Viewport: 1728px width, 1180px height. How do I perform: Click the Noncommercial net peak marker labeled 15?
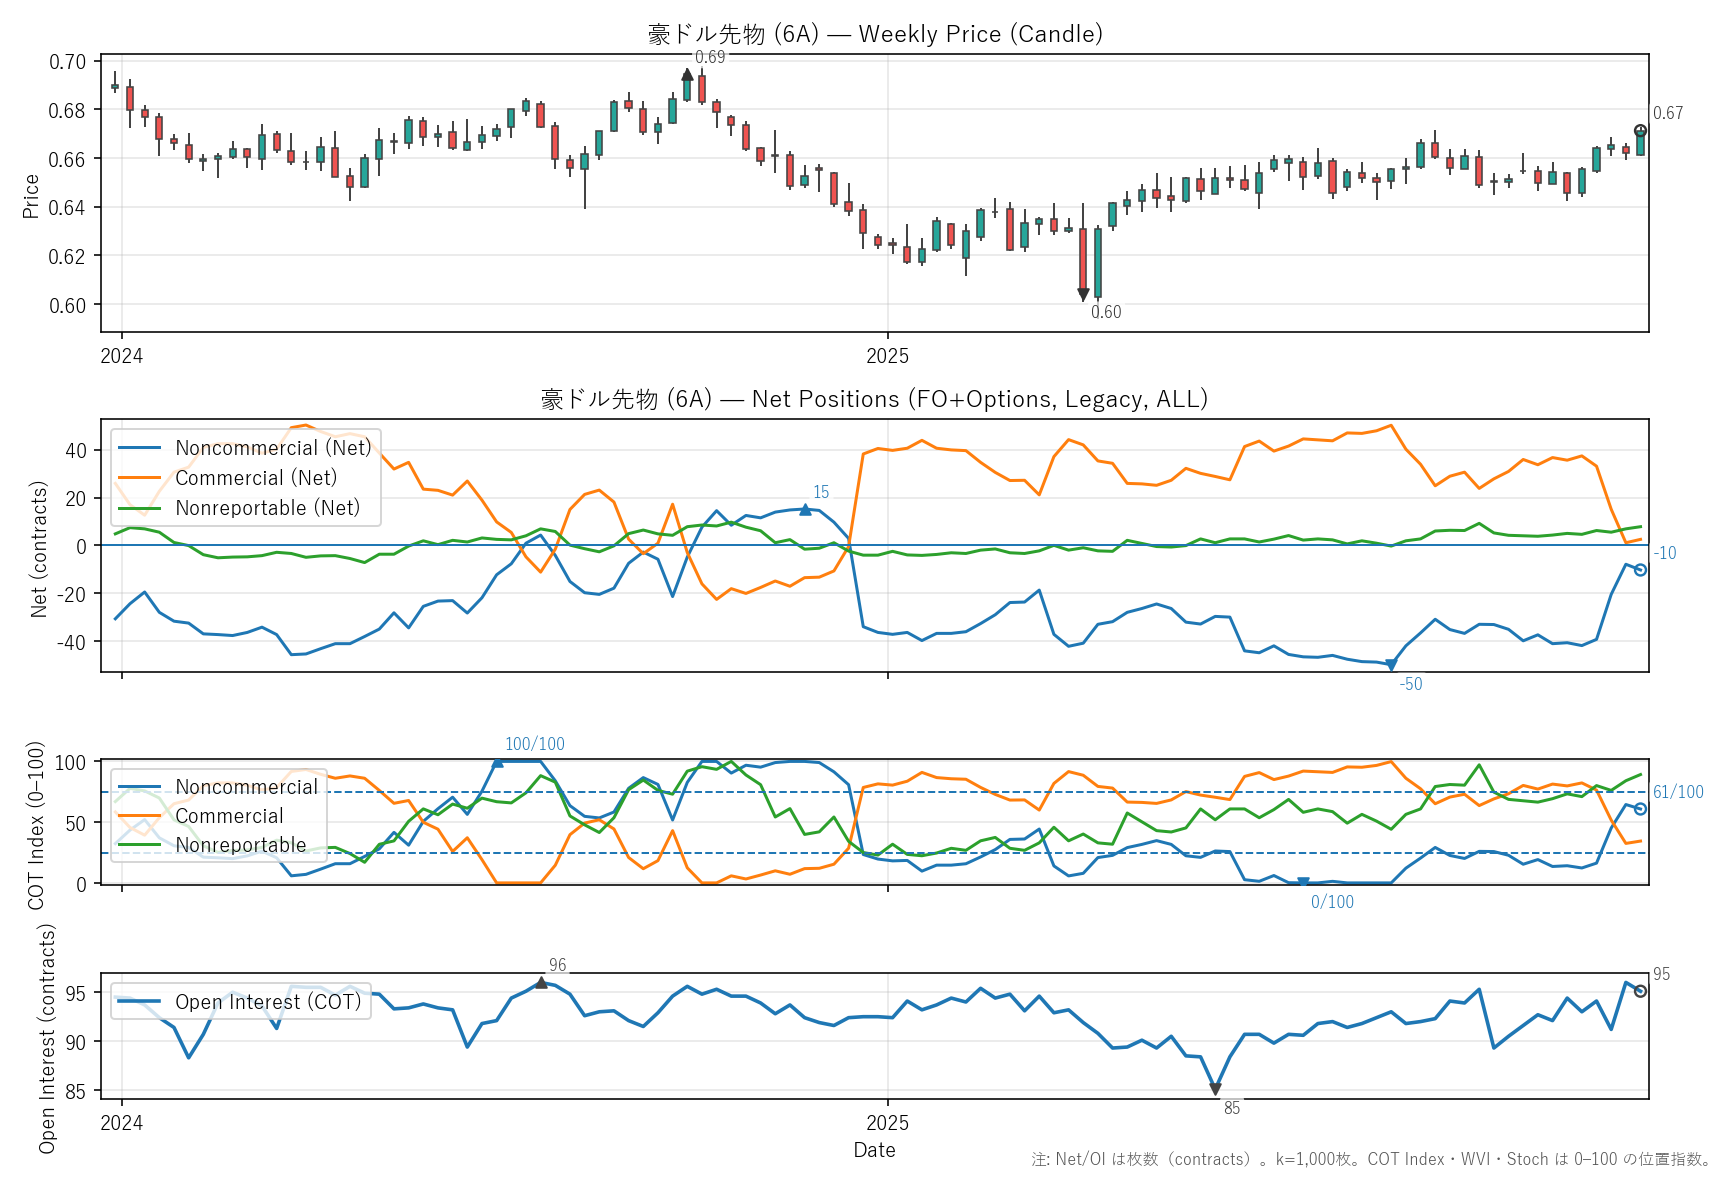(805, 510)
